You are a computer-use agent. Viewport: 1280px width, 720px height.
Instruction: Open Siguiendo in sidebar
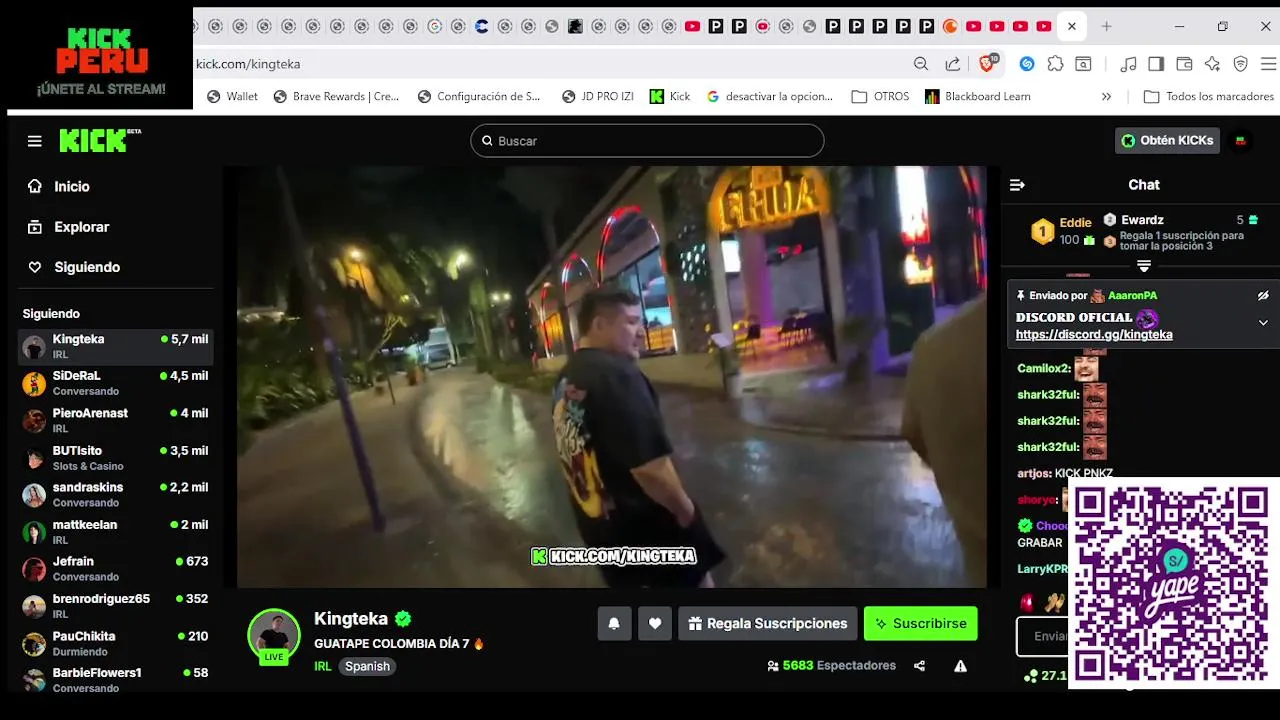point(87,267)
